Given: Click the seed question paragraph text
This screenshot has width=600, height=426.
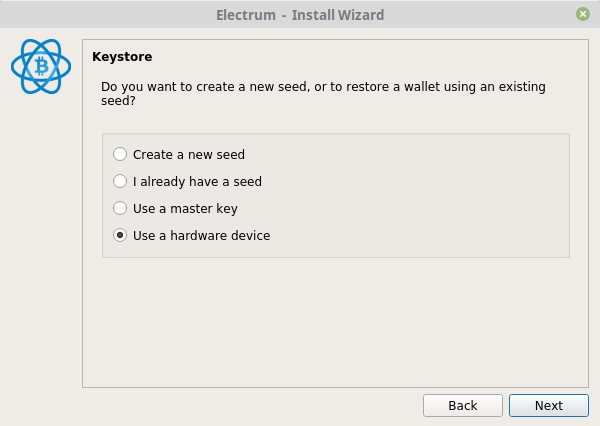Looking at the screenshot, I should tap(323, 93).
